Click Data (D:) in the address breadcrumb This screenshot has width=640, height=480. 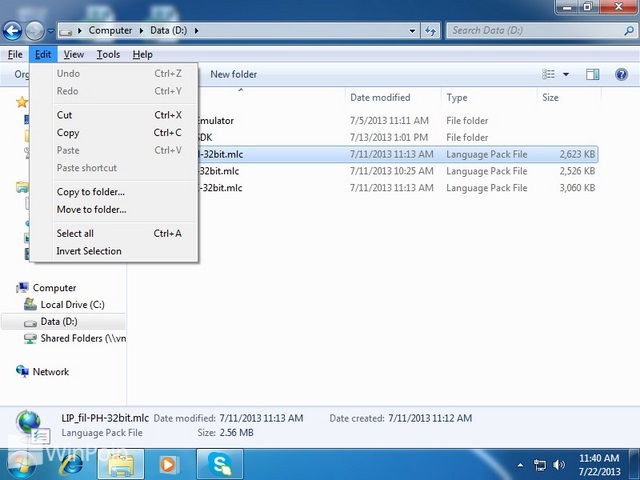pyautogui.click(x=169, y=31)
